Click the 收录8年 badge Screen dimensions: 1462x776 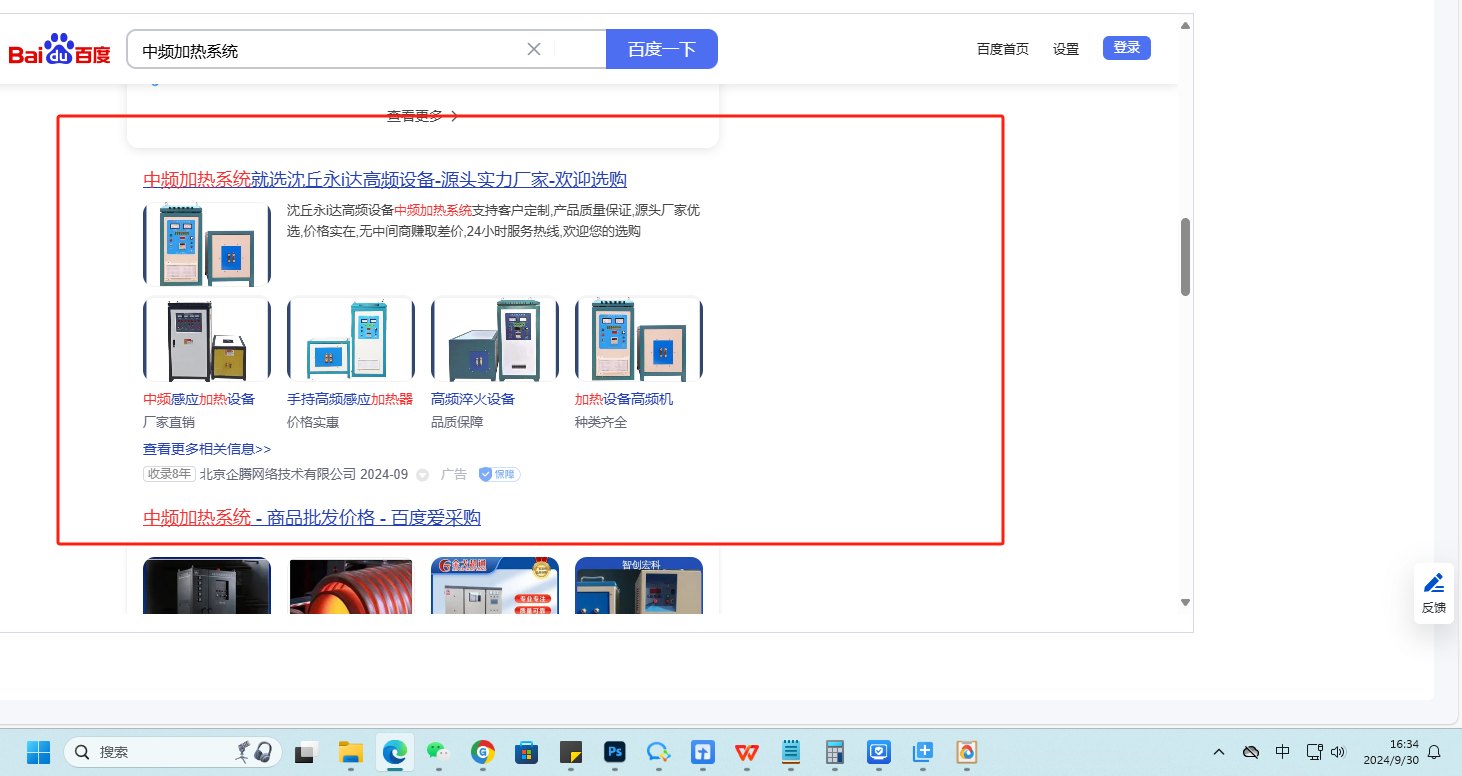pos(169,474)
